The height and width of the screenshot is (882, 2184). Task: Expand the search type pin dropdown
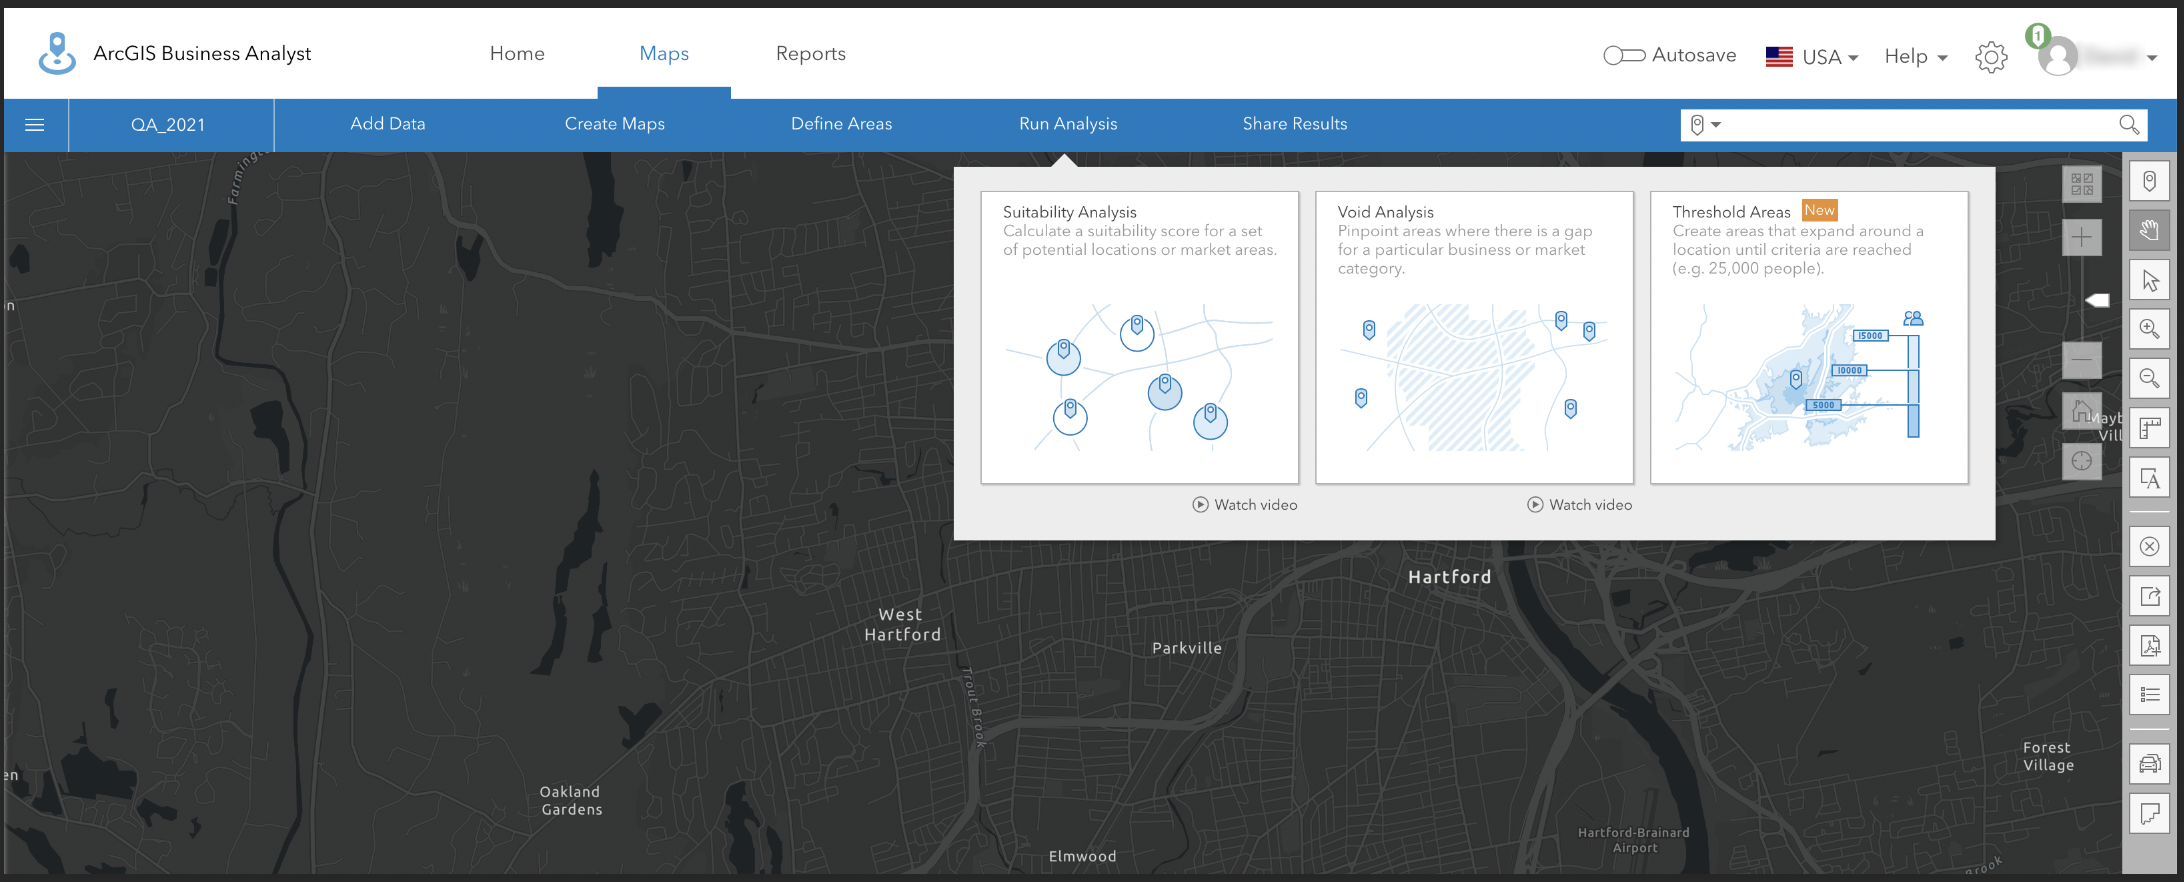(x=1705, y=125)
